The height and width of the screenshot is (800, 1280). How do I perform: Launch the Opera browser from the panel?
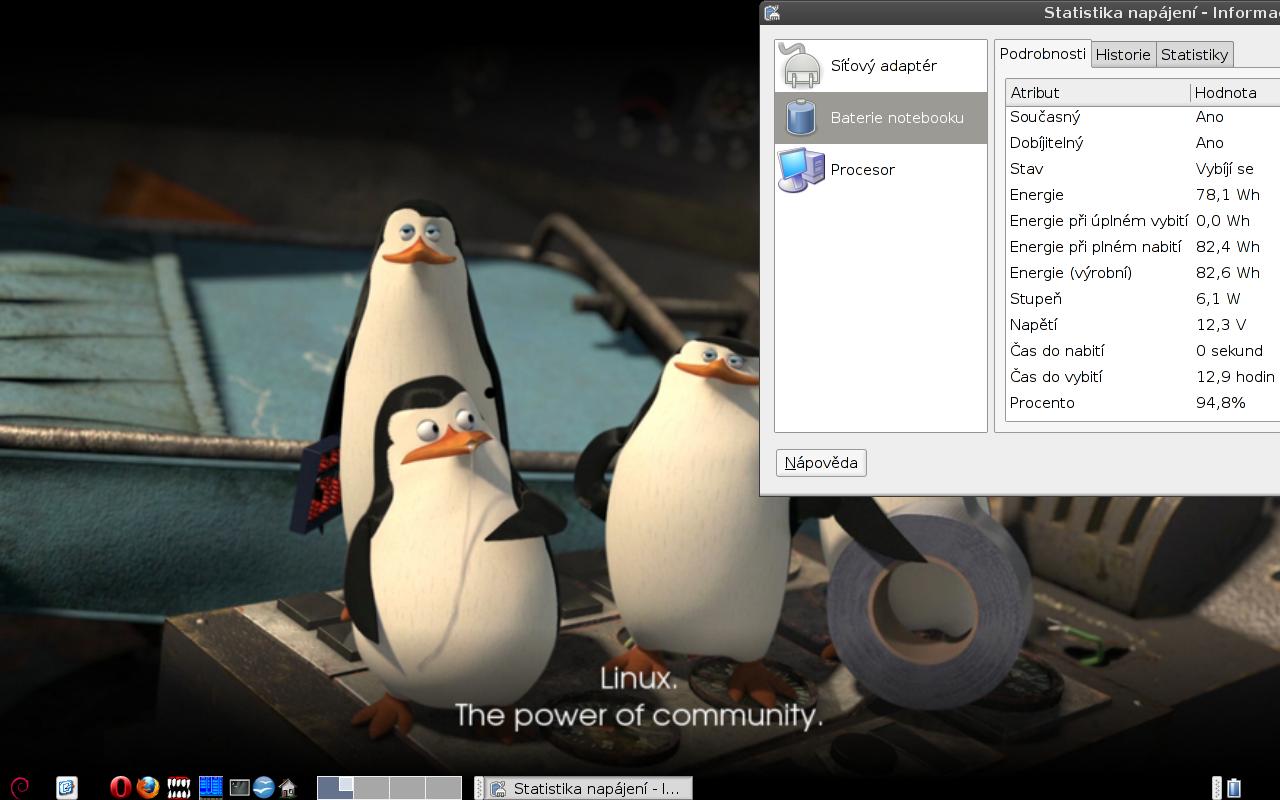[120, 787]
